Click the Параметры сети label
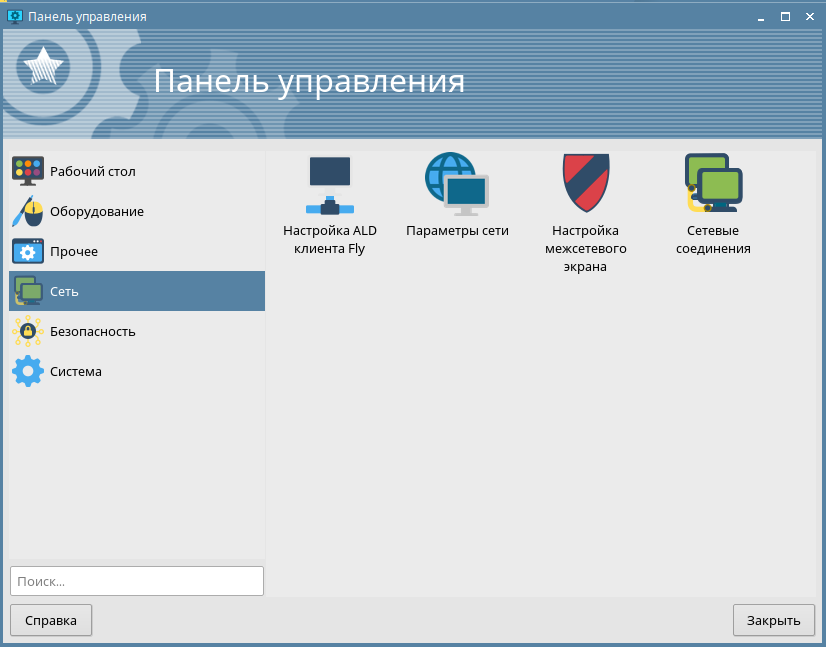The image size is (826, 647). (457, 231)
